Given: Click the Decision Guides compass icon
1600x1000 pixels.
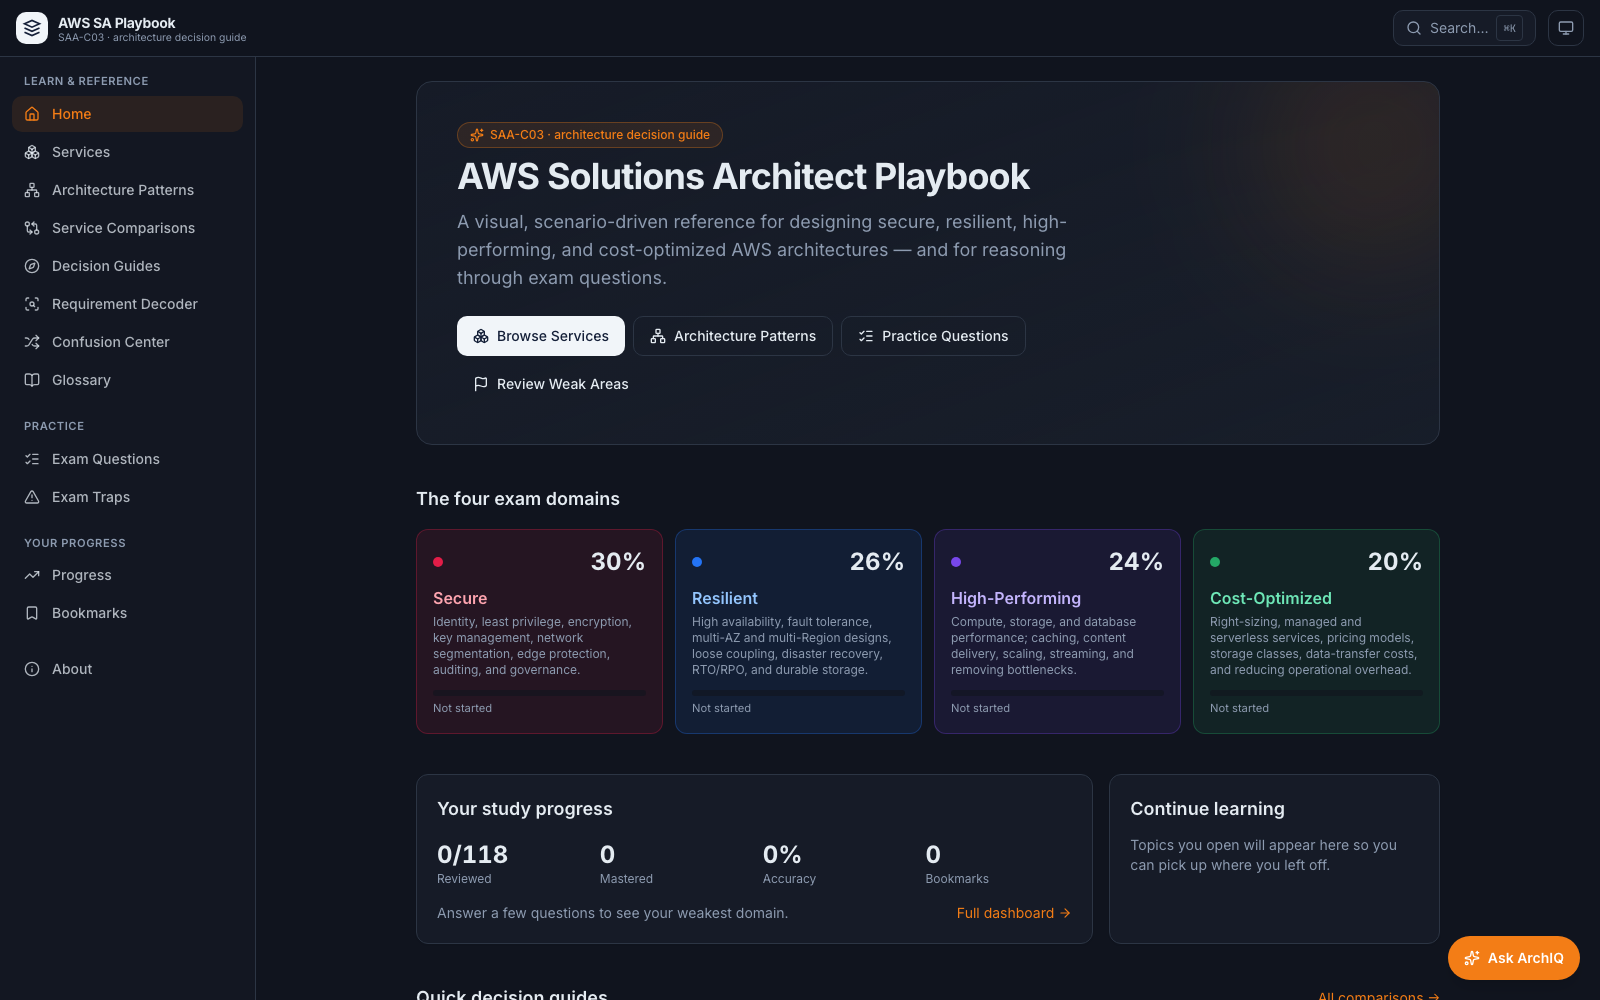Looking at the screenshot, I should point(32,266).
